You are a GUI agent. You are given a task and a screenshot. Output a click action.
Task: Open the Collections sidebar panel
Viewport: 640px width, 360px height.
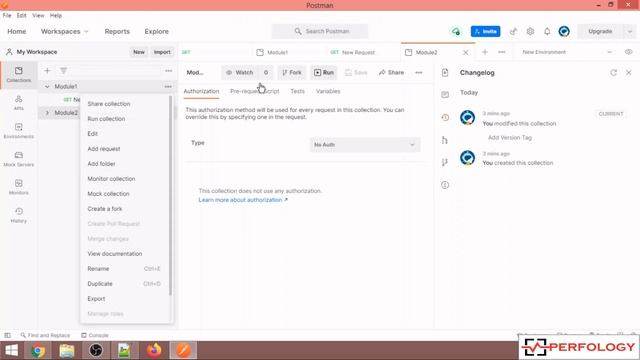19,75
